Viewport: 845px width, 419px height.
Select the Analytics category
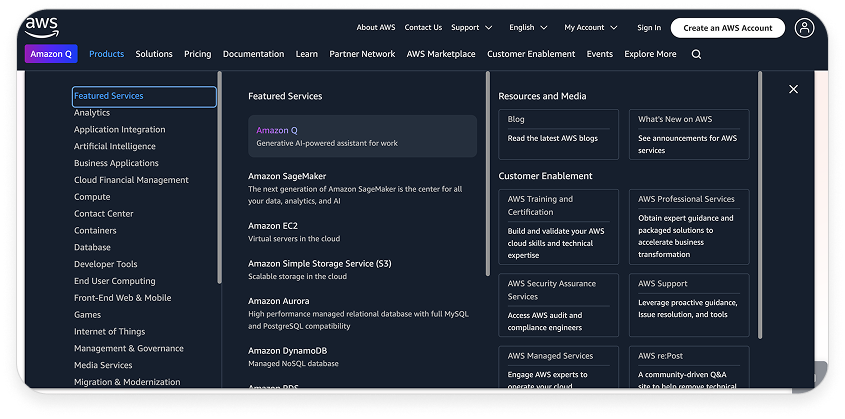point(92,113)
